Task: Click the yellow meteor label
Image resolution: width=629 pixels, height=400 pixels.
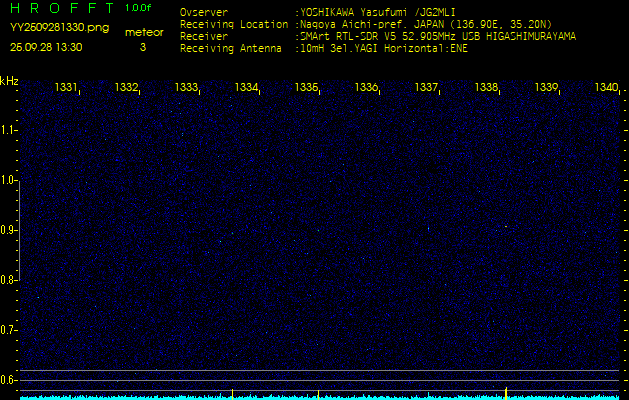Action: click(x=145, y=32)
